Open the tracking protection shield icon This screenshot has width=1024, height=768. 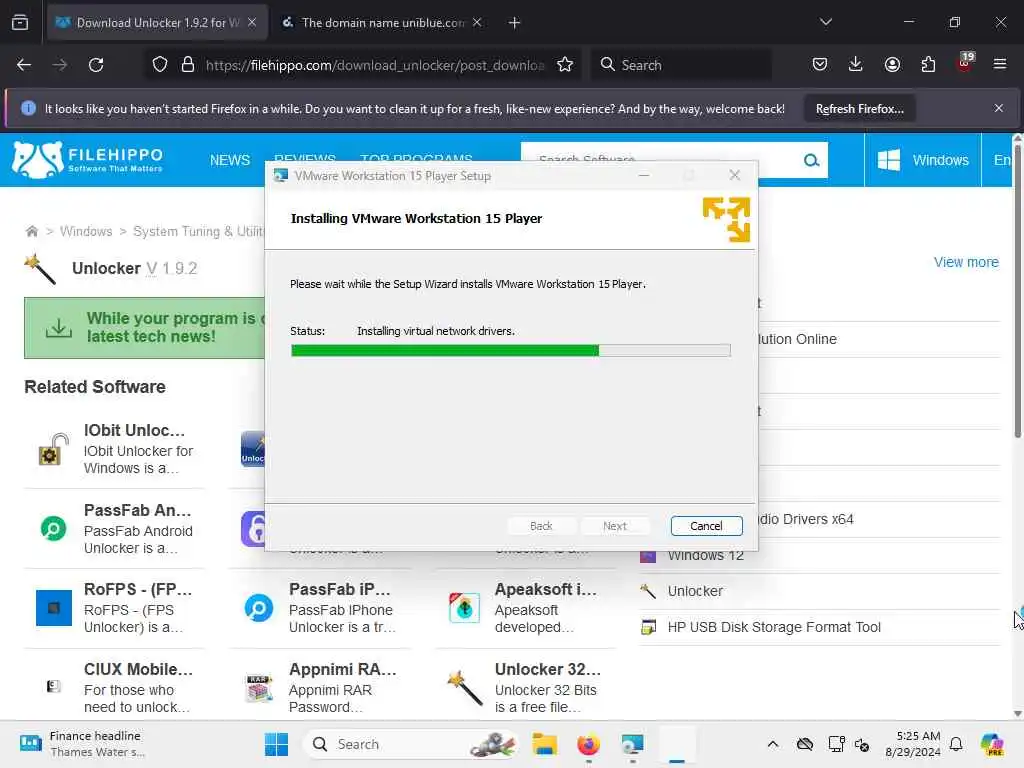pos(160,65)
